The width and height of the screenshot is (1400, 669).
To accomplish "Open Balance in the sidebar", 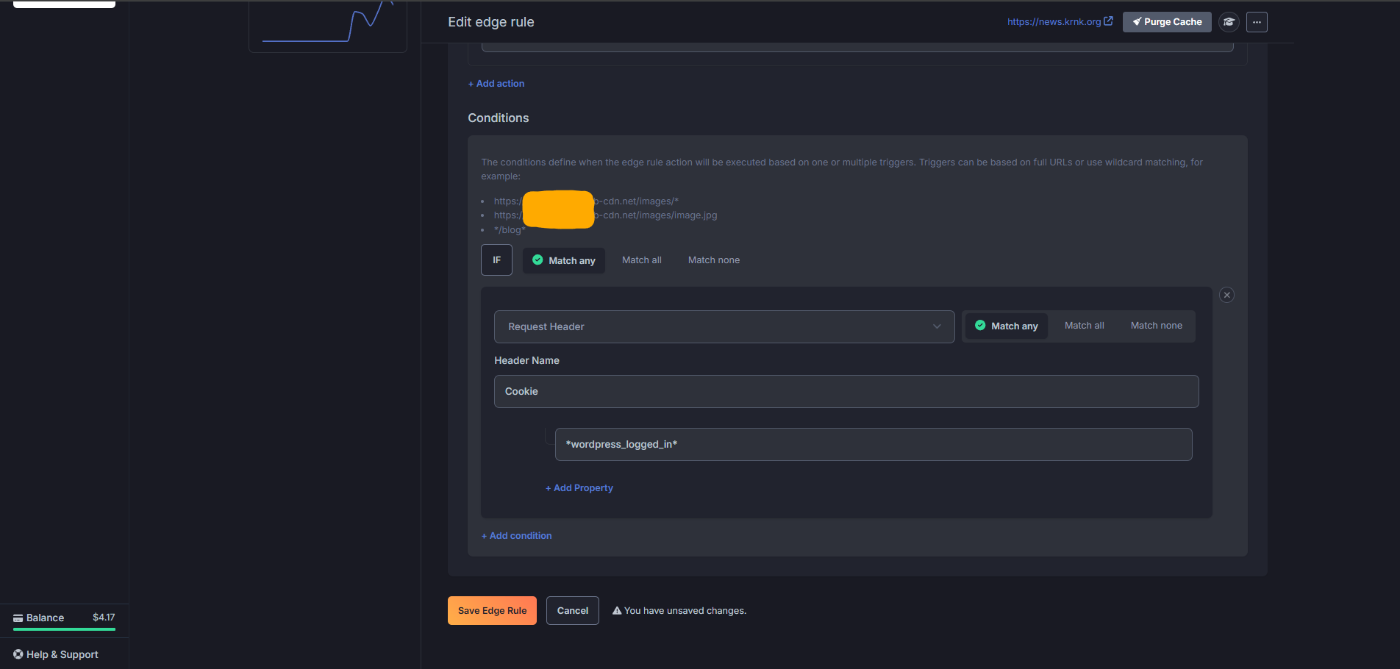I will [64, 618].
